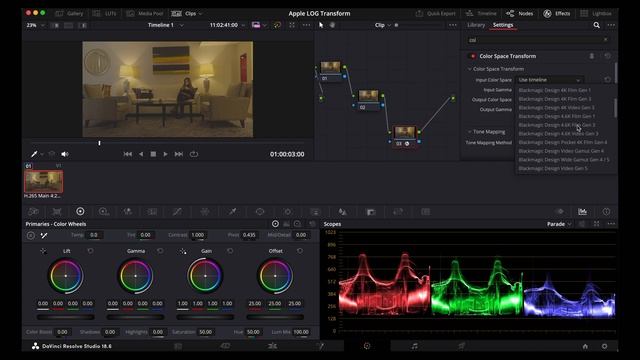Open the Lightbox view
The image size is (640, 360).
coord(596,13)
